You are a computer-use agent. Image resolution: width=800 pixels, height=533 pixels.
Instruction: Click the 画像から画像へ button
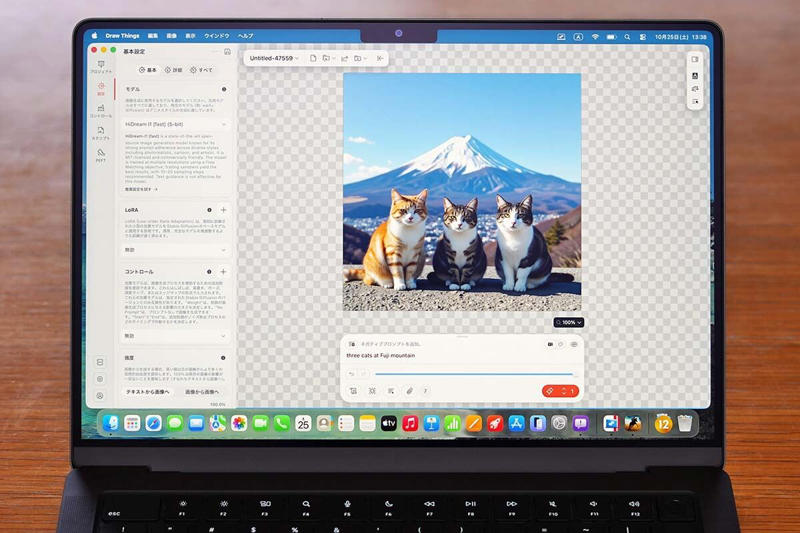202,392
